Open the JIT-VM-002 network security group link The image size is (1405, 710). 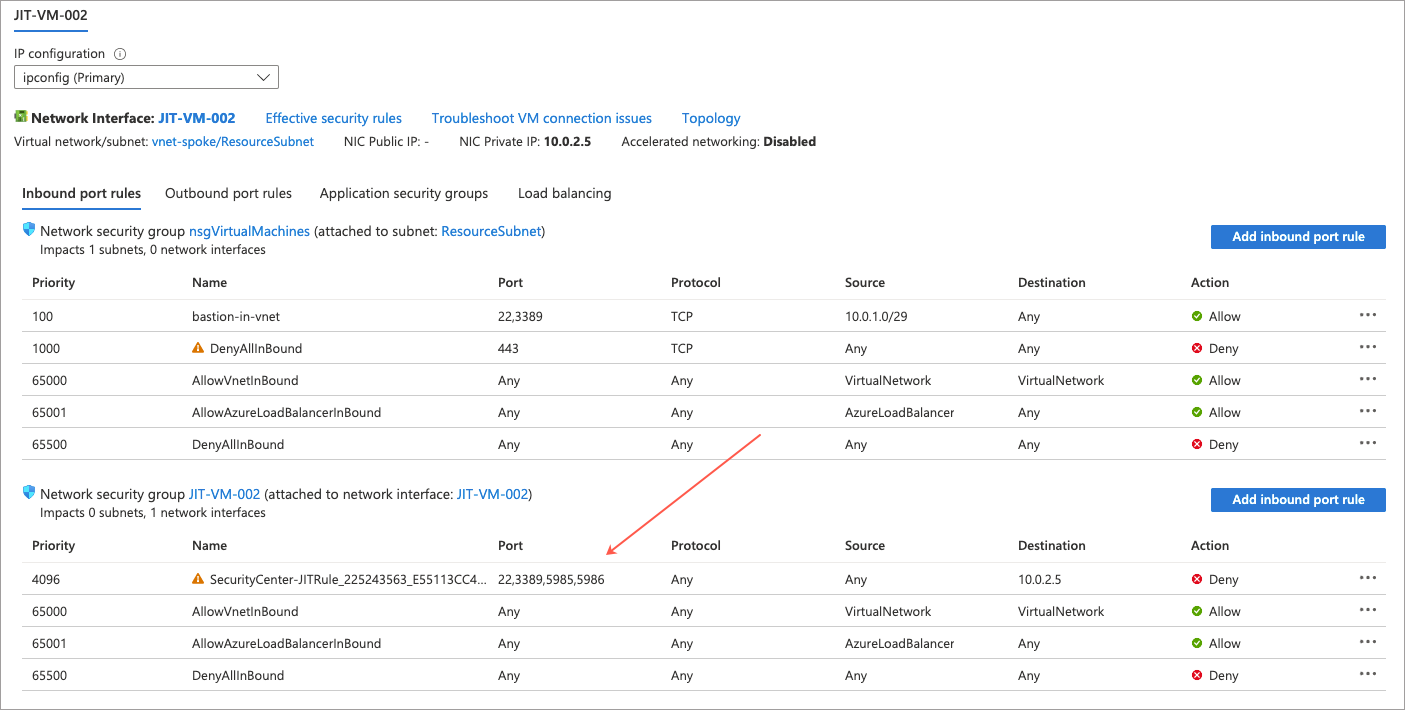pyautogui.click(x=224, y=494)
